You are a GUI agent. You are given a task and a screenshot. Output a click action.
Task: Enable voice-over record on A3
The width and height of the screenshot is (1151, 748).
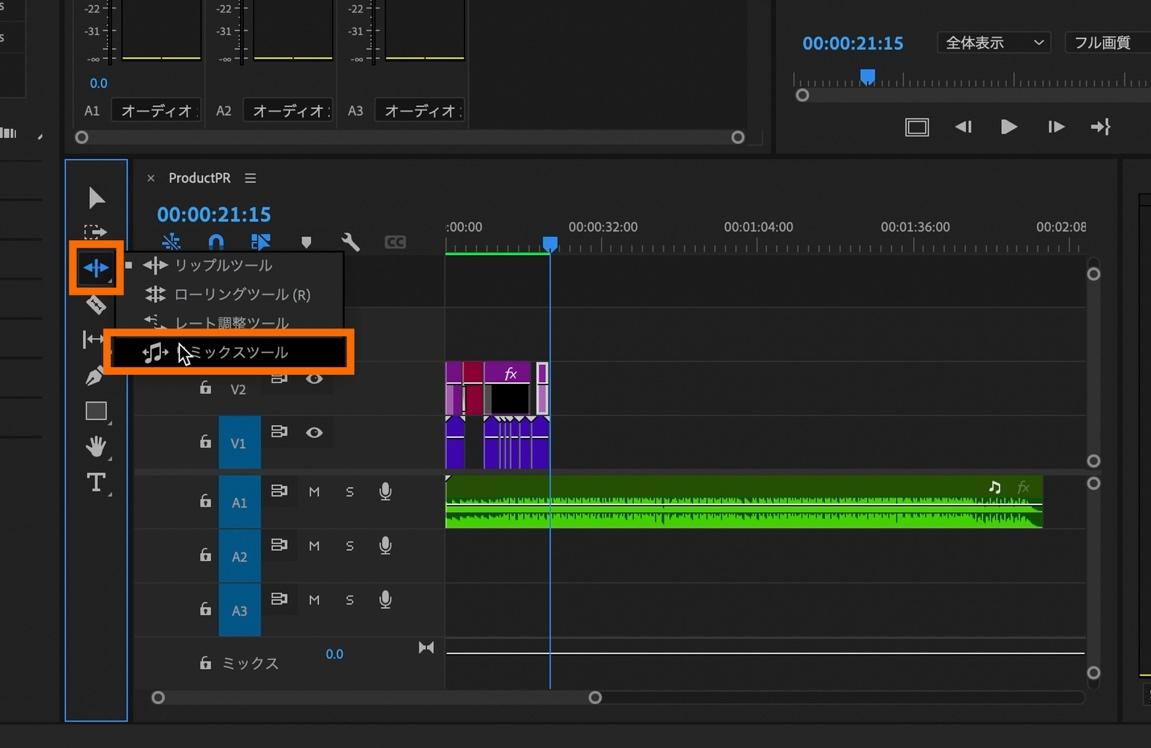tap(385, 600)
